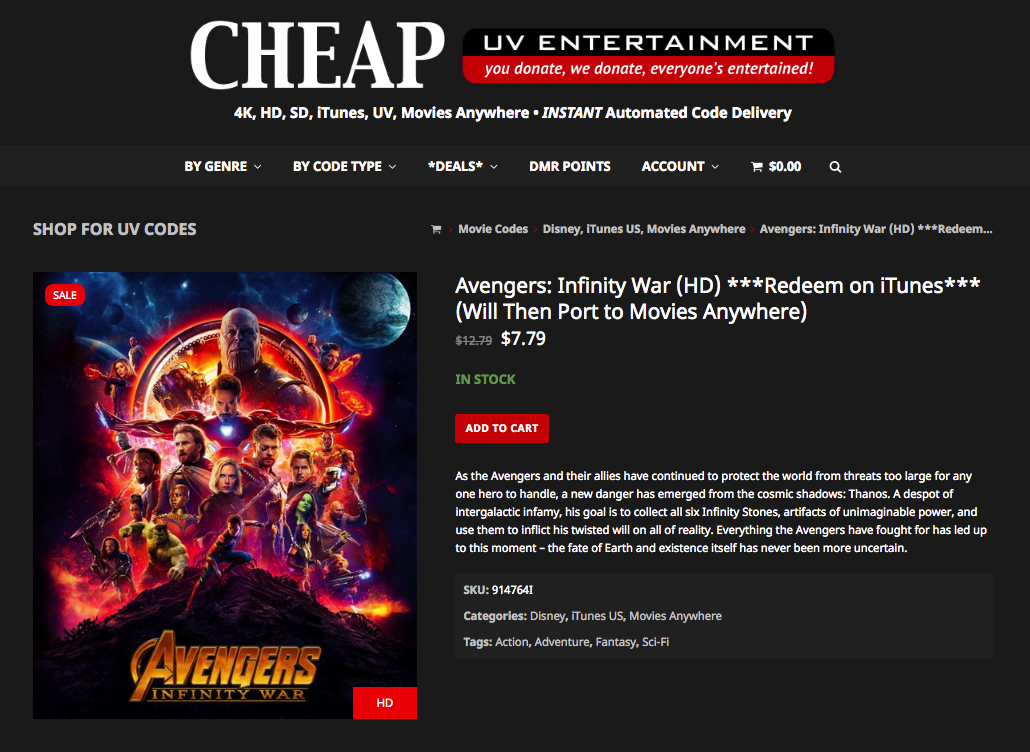
Task: Open the *DEALS* dropdown menu
Action: [462, 166]
